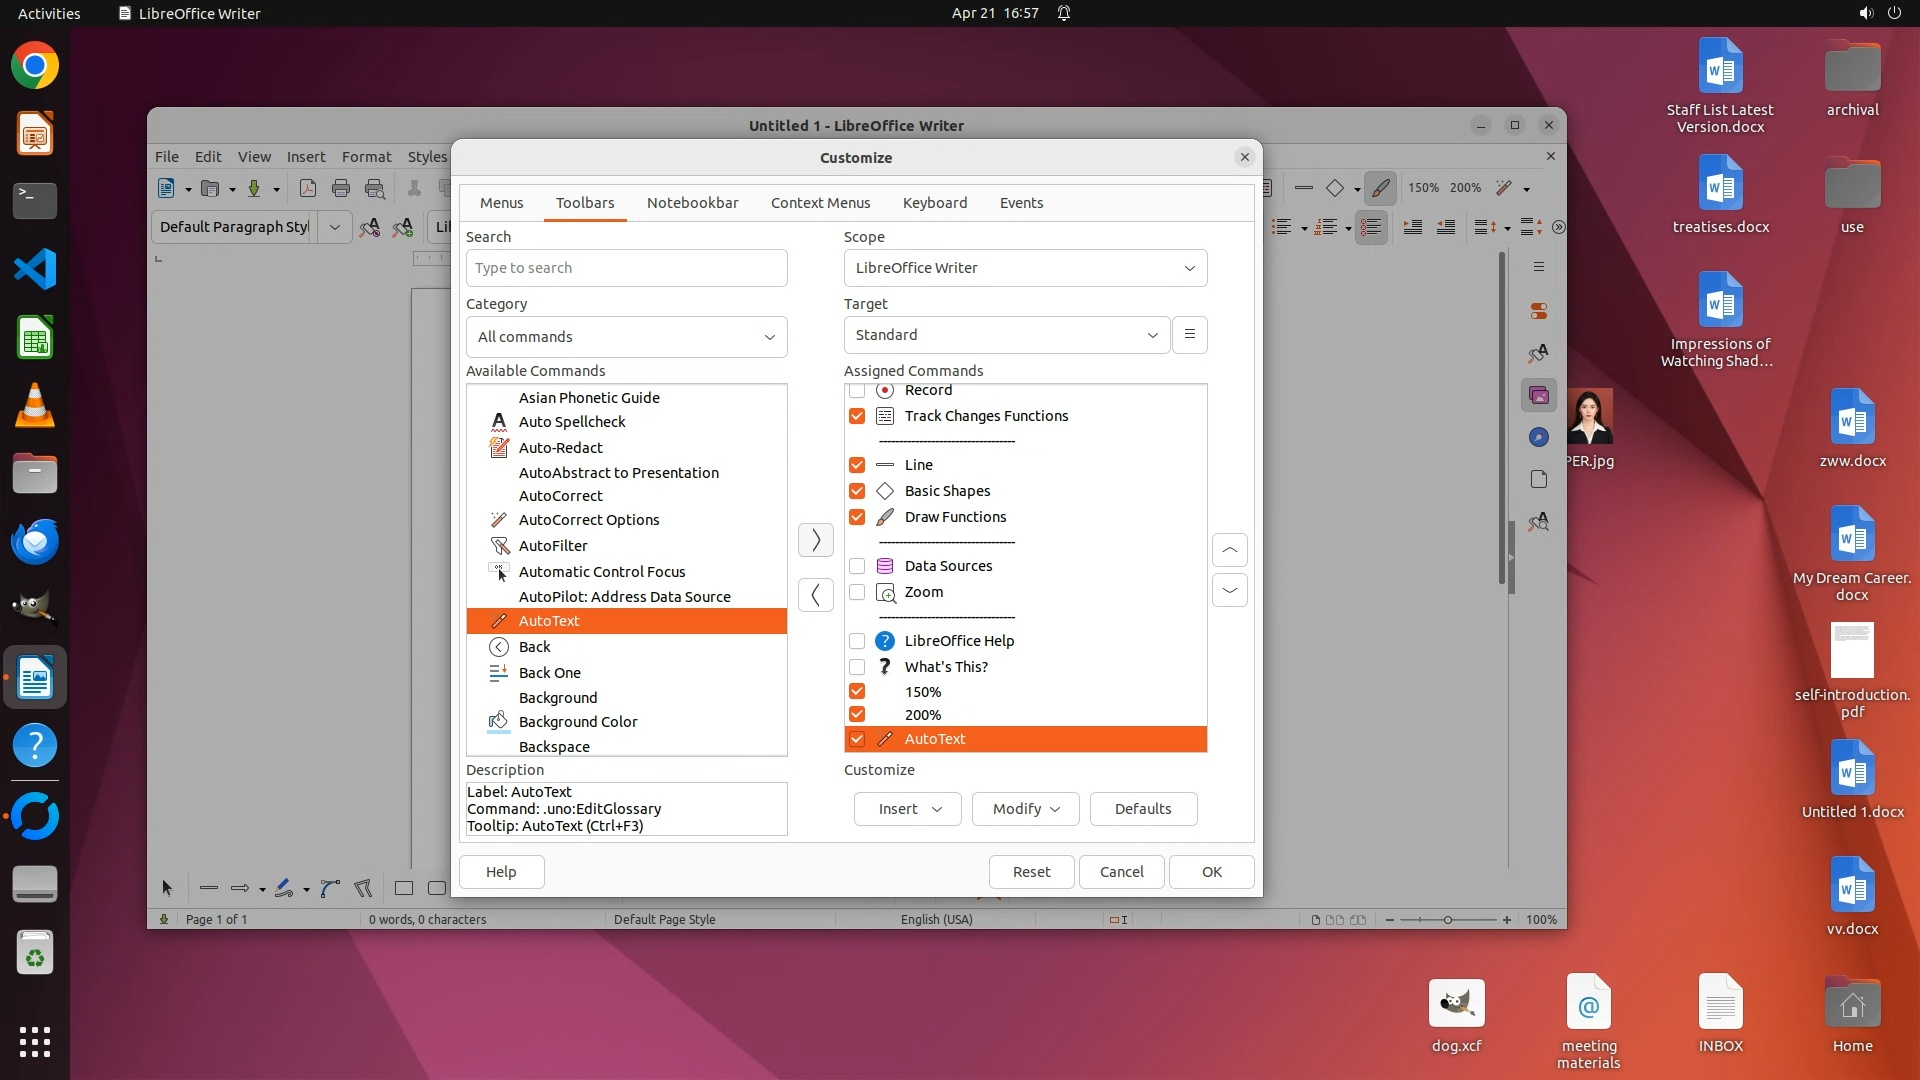Move the selected command down with the arrow
This screenshot has height=1080, width=1920.
pyautogui.click(x=1229, y=591)
